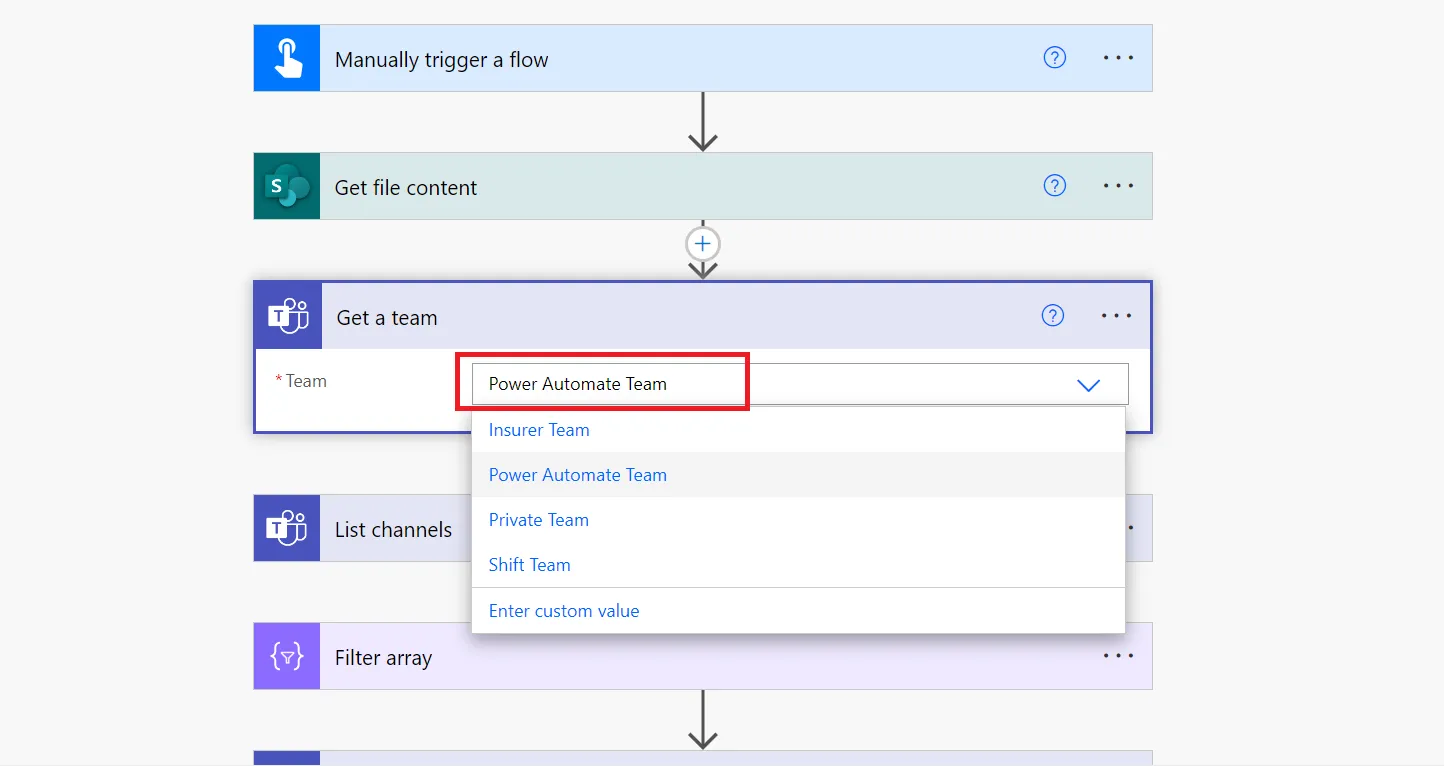Open the Filter array options menu

pos(1118,656)
